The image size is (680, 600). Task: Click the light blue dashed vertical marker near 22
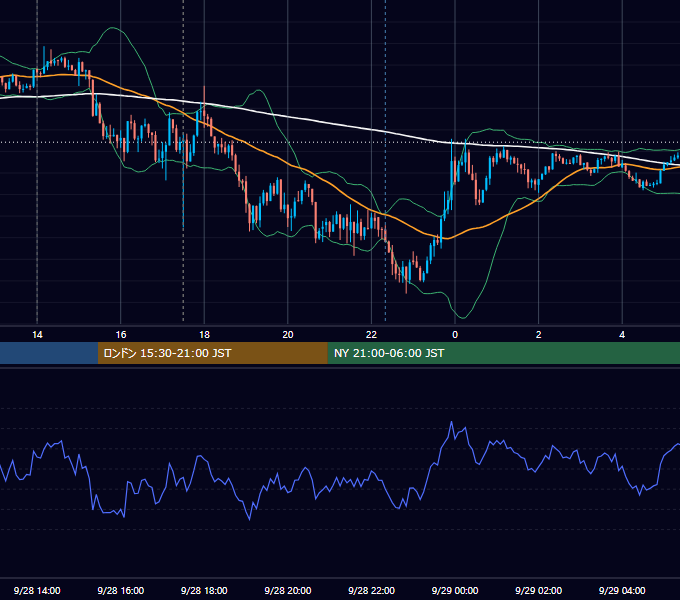click(386, 161)
